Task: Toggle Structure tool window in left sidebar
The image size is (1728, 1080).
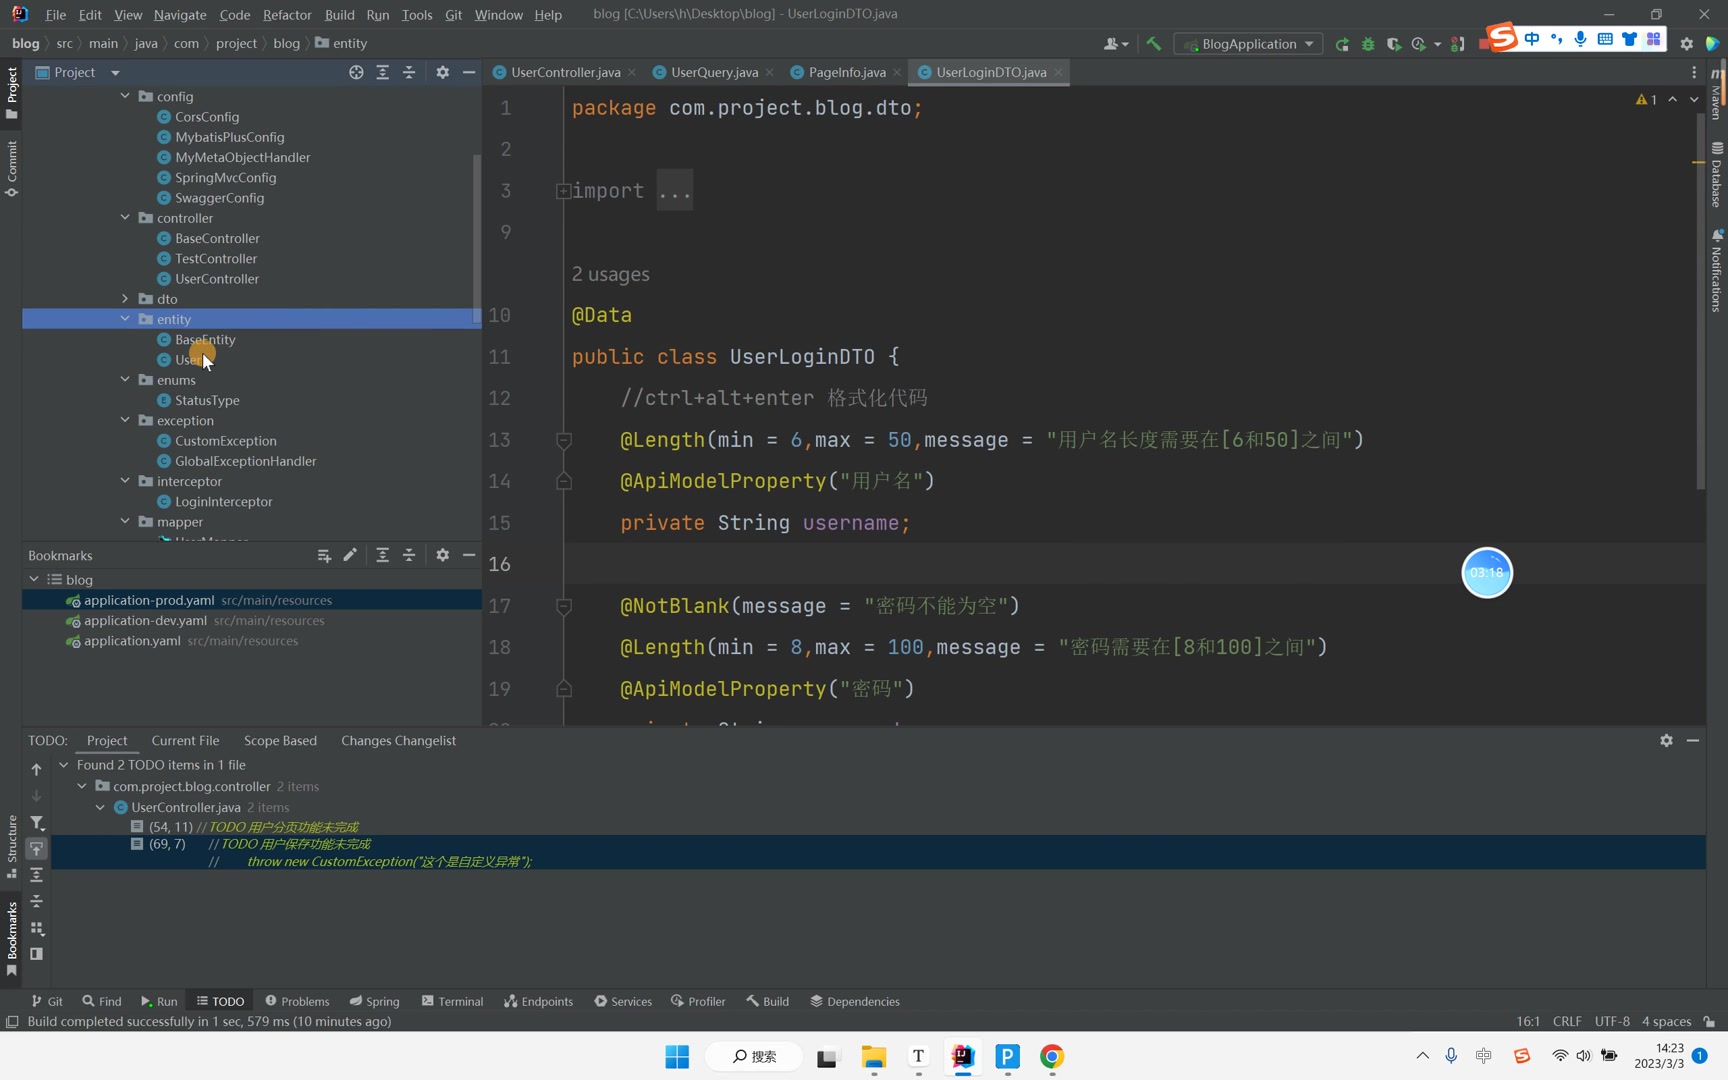Action: point(11,847)
